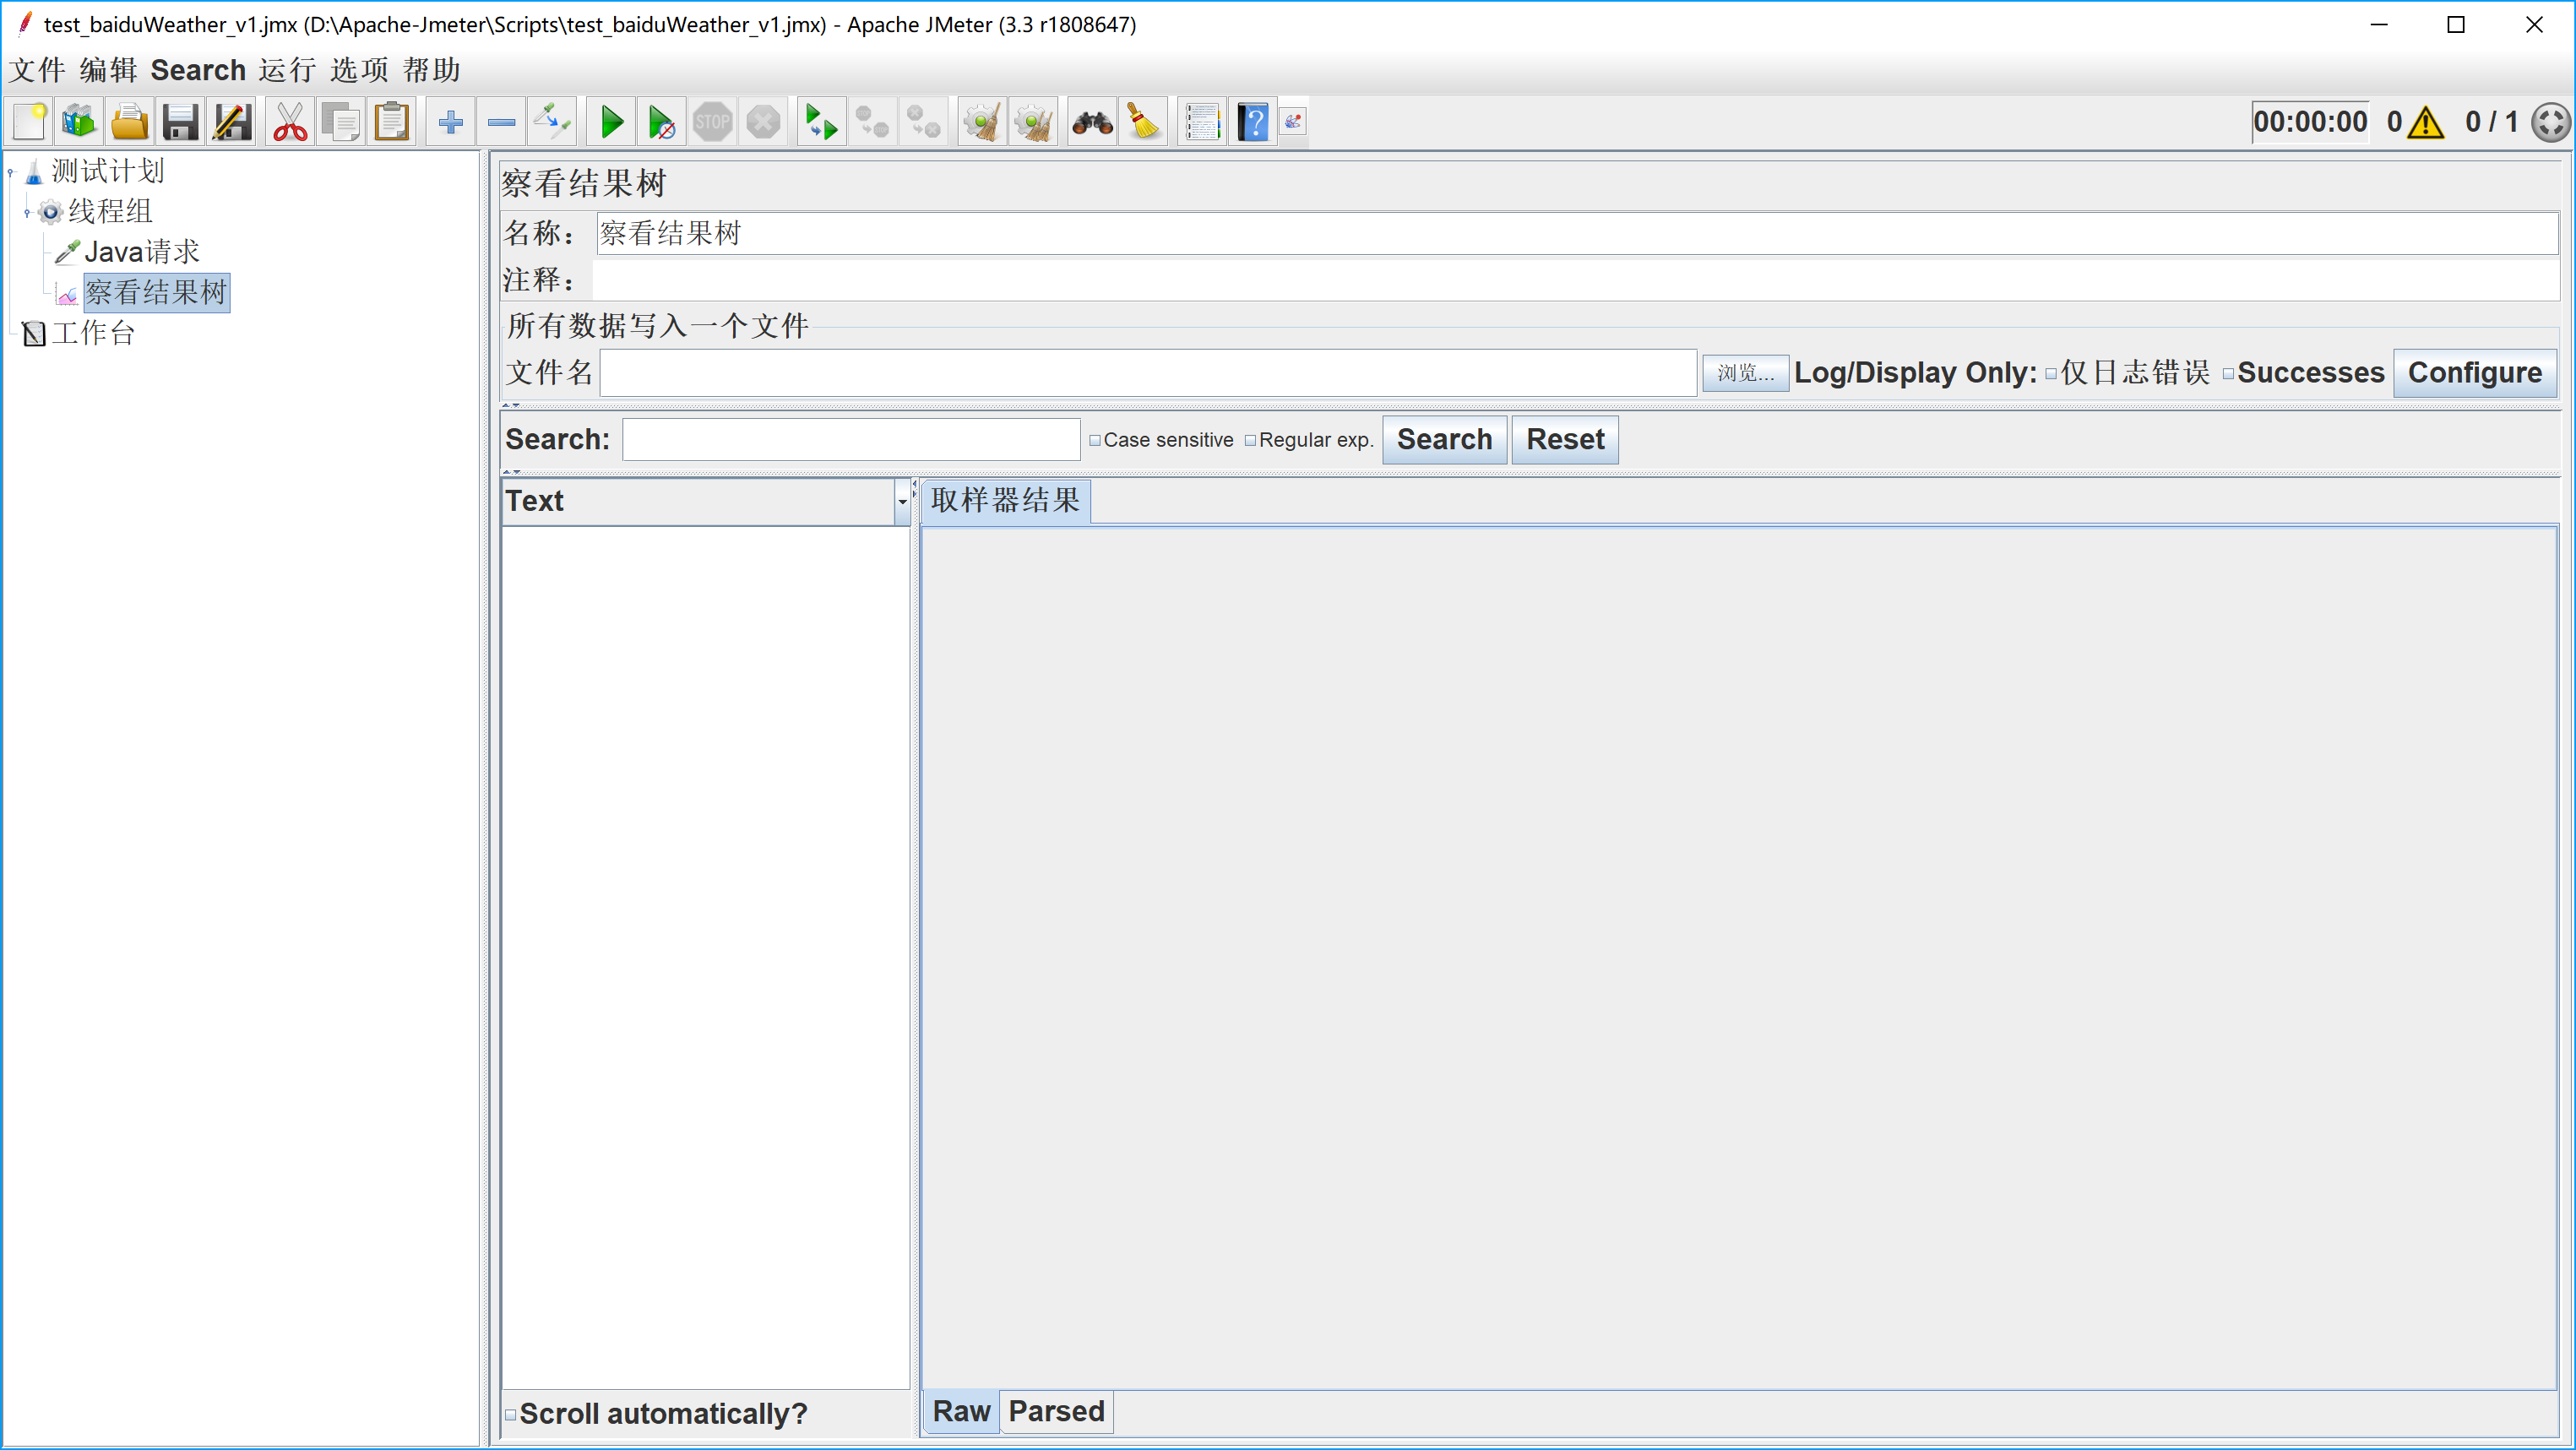Open the Text renderer dropdown
This screenshot has width=2576, height=1450.
[x=902, y=501]
